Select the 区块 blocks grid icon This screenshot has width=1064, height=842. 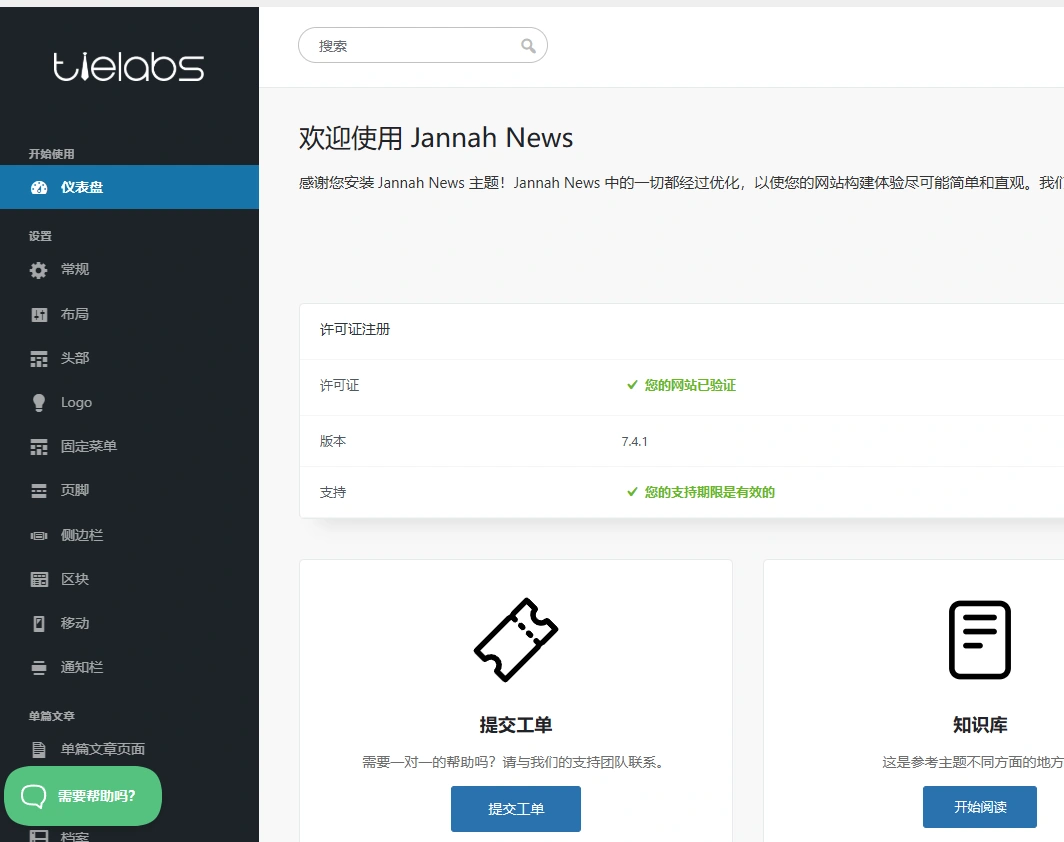(38, 579)
